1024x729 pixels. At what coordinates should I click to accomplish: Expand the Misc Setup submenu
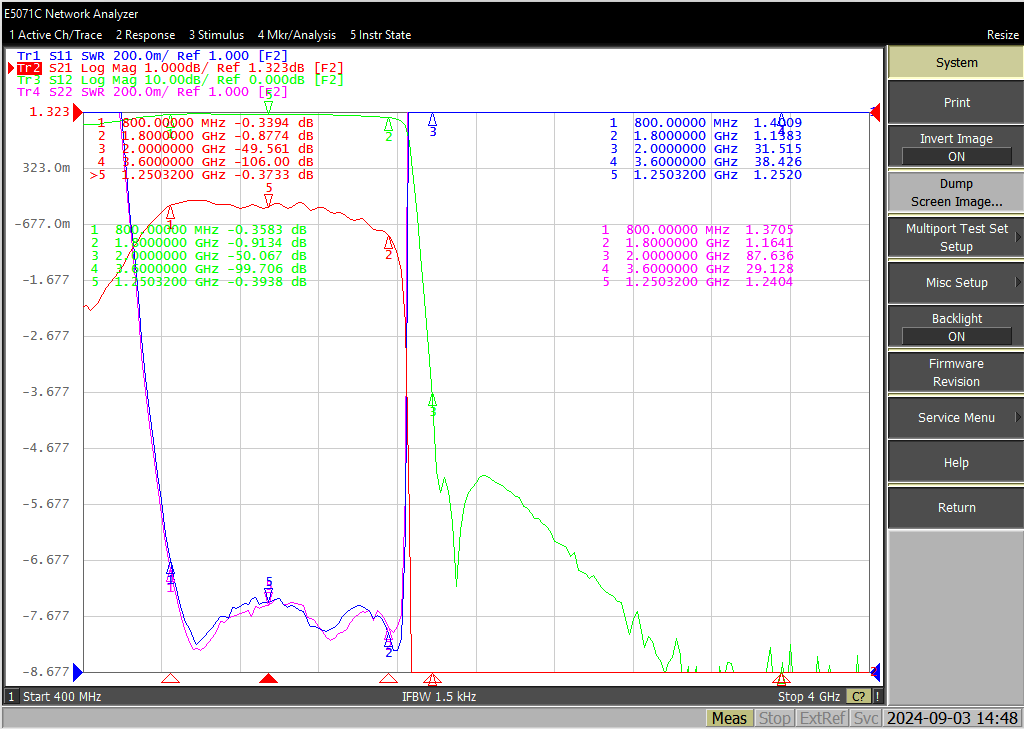[956, 283]
